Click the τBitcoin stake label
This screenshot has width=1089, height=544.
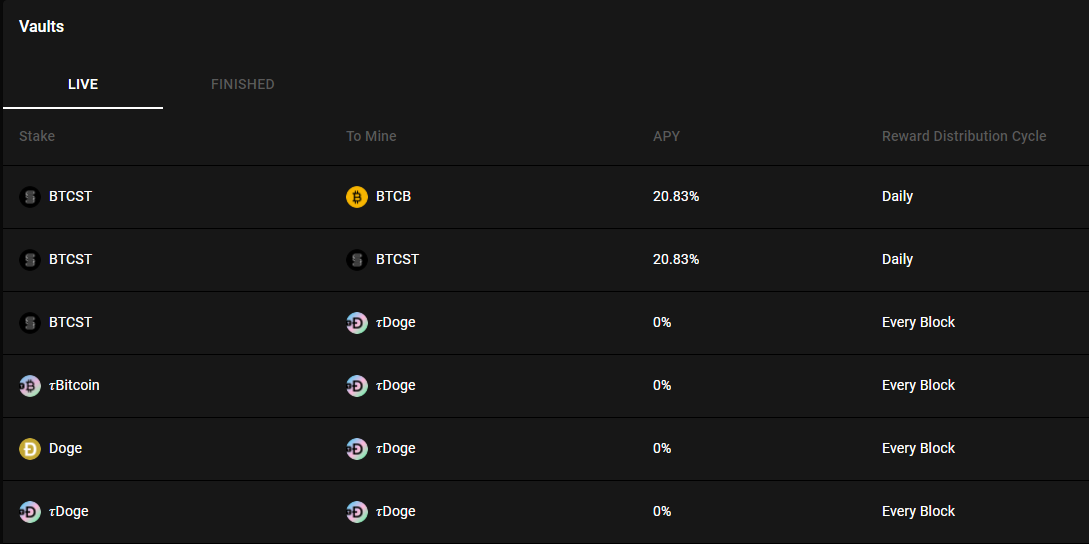[x=74, y=385]
